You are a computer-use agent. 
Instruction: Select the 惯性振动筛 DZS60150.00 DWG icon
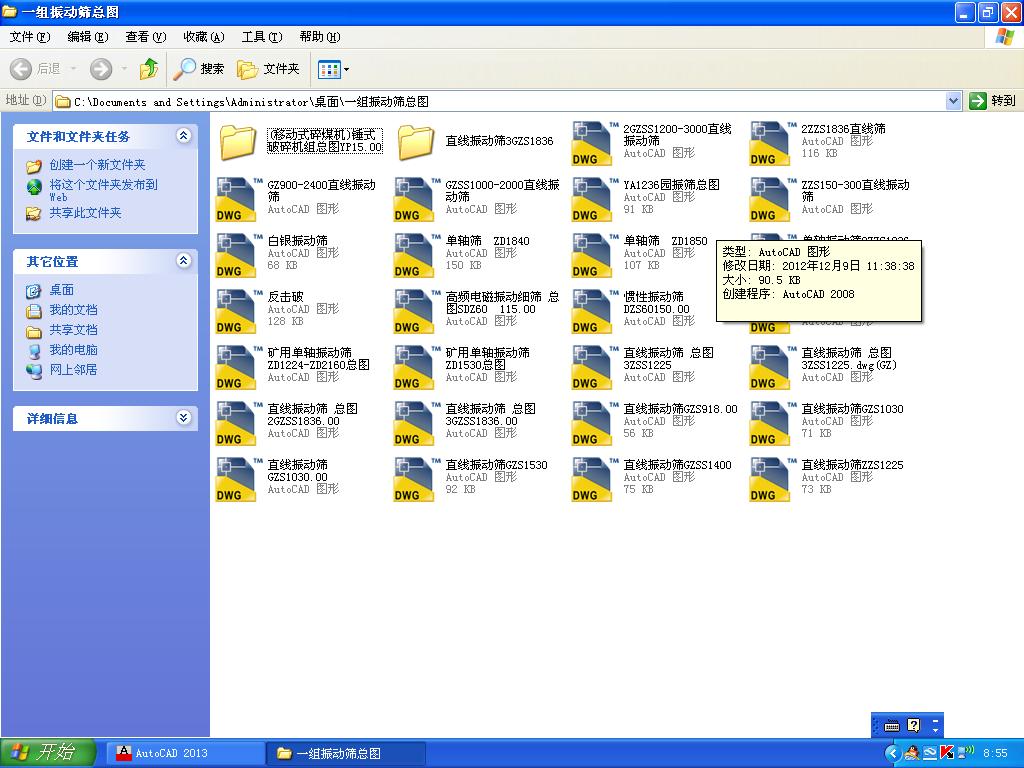593,310
